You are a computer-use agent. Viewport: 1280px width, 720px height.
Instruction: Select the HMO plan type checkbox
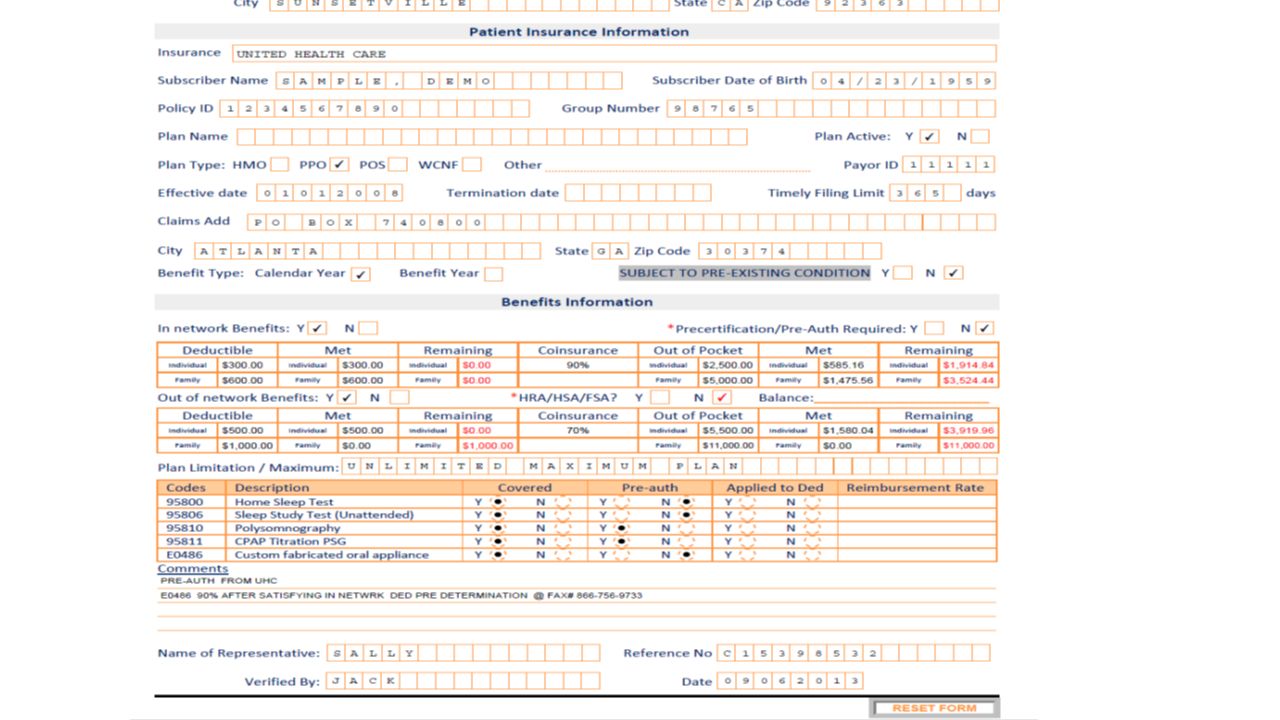point(280,164)
